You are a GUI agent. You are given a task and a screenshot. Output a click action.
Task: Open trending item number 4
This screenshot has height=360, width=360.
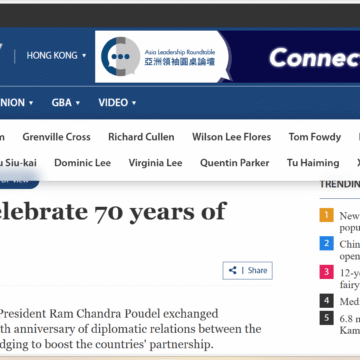tap(327, 301)
